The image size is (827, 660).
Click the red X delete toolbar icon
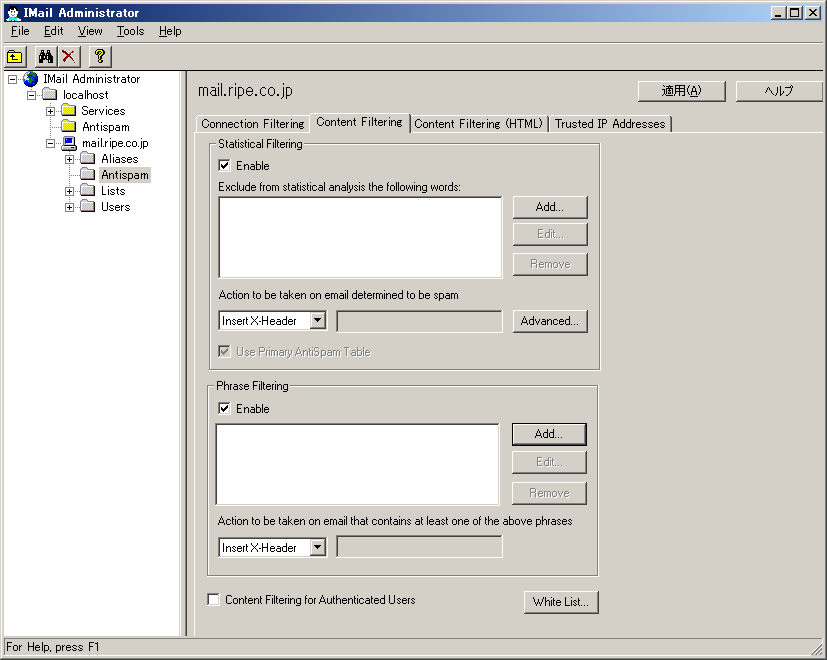click(68, 57)
